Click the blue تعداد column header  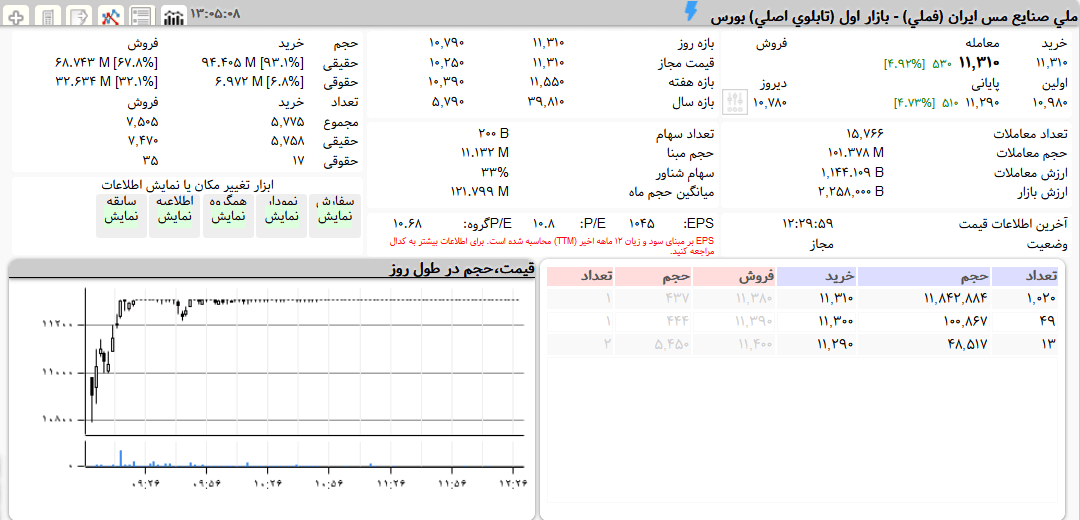tap(1026, 277)
